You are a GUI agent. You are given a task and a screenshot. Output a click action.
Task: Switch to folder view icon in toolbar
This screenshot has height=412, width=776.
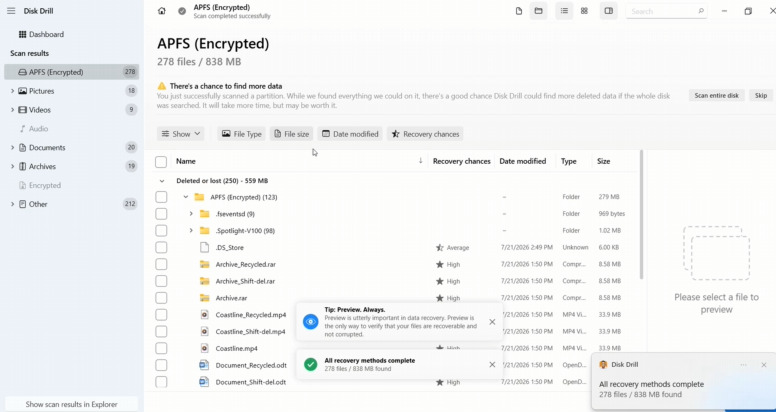[x=538, y=11]
